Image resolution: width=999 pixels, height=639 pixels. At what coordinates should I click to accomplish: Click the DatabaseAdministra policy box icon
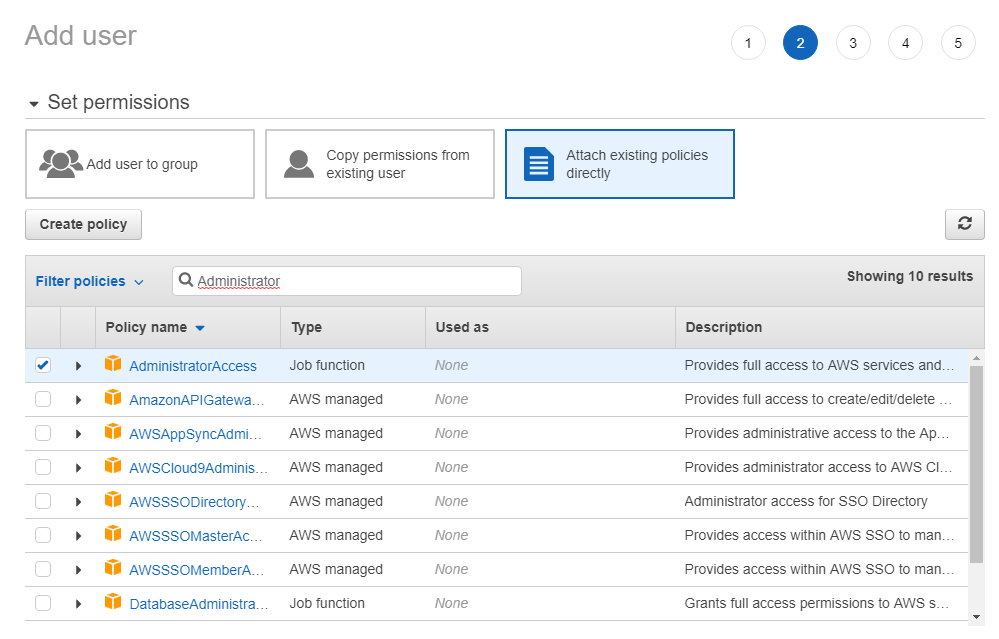point(113,601)
